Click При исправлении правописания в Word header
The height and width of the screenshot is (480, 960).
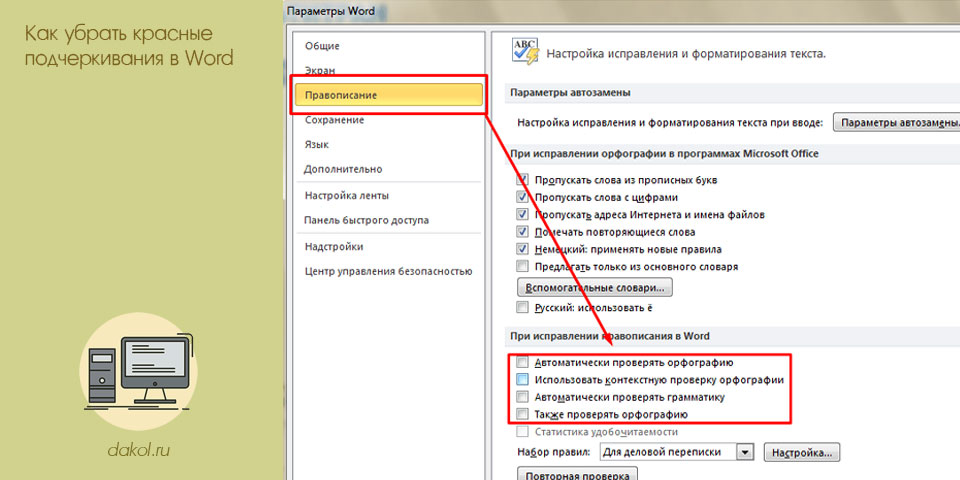(610, 336)
